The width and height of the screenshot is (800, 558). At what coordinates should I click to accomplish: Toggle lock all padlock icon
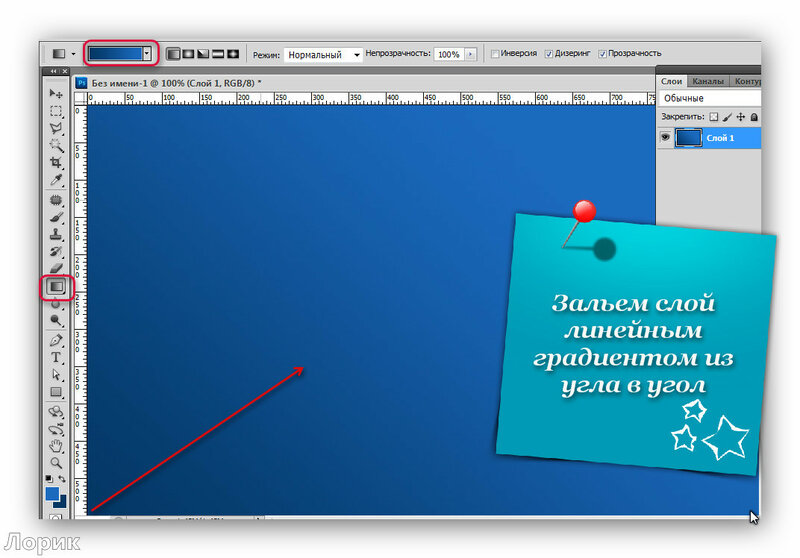[754, 117]
